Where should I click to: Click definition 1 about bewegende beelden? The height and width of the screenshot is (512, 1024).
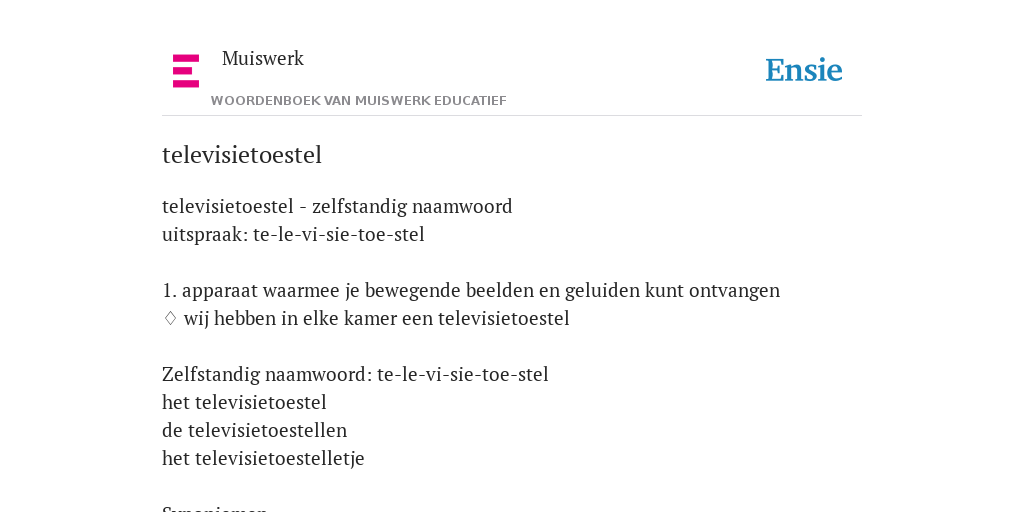pos(471,291)
